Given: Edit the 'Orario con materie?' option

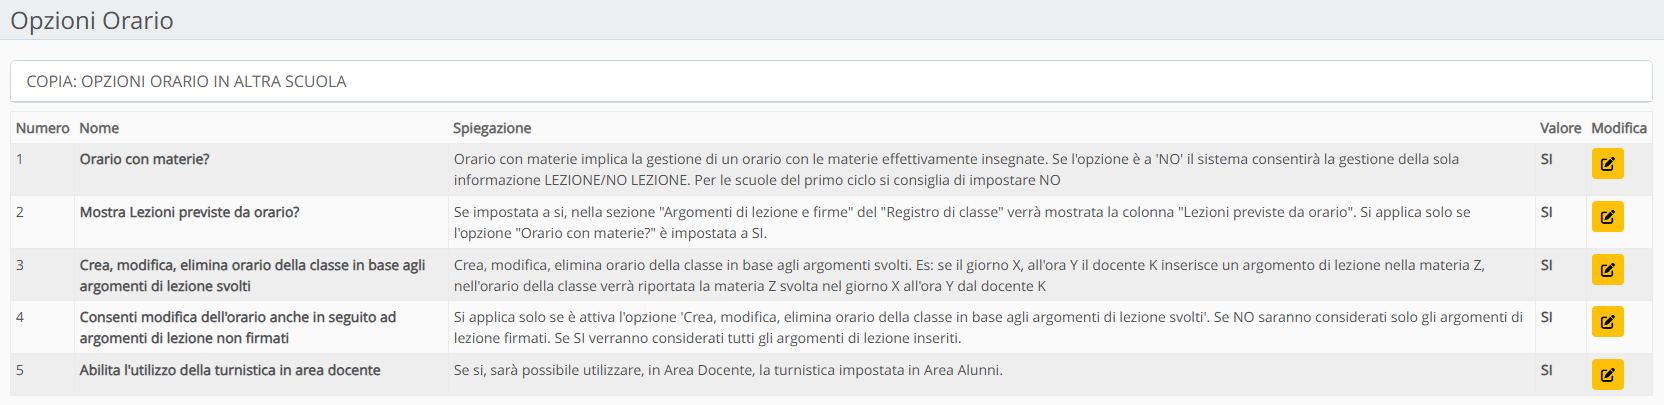Looking at the screenshot, I should 1607,164.
